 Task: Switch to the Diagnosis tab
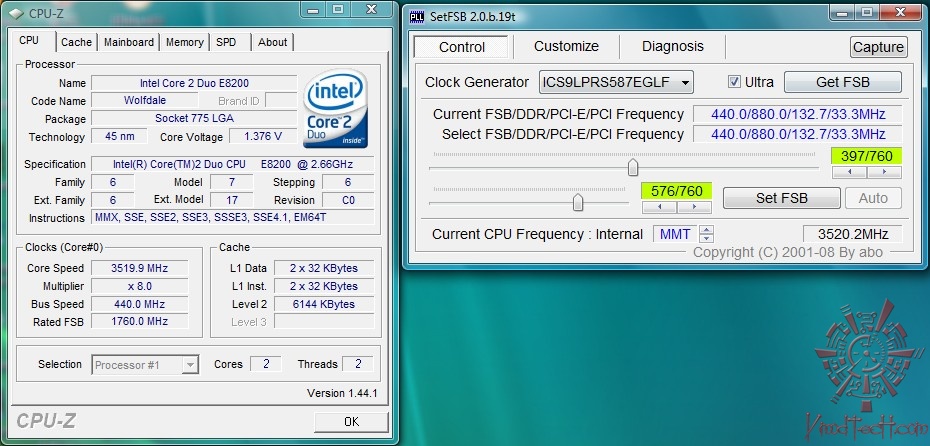[x=673, y=46]
